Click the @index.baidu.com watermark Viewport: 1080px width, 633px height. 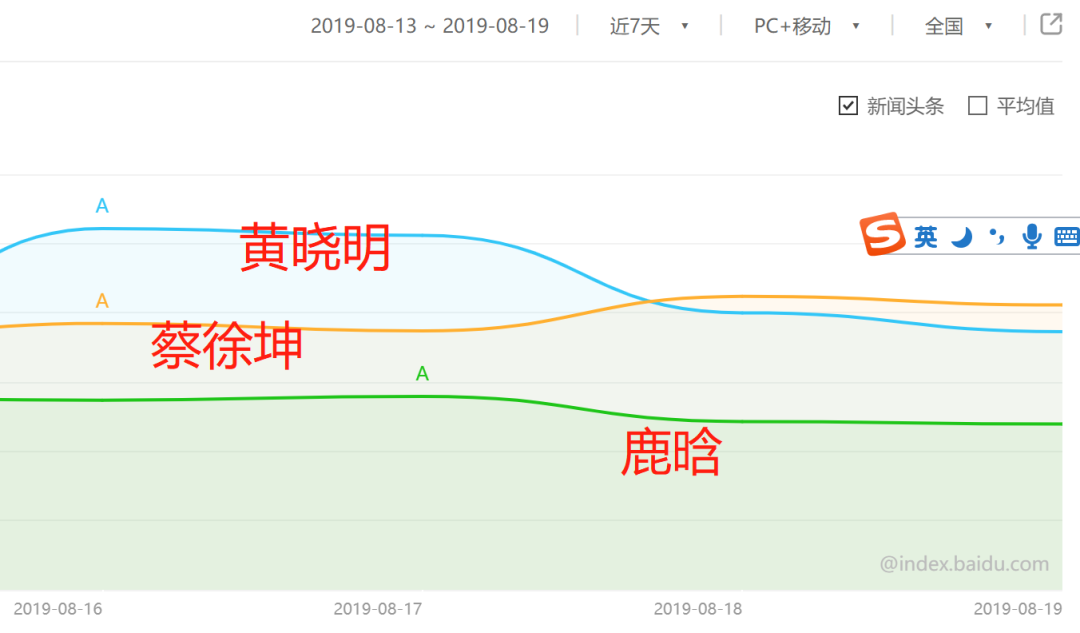pyautogui.click(x=964, y=564)
